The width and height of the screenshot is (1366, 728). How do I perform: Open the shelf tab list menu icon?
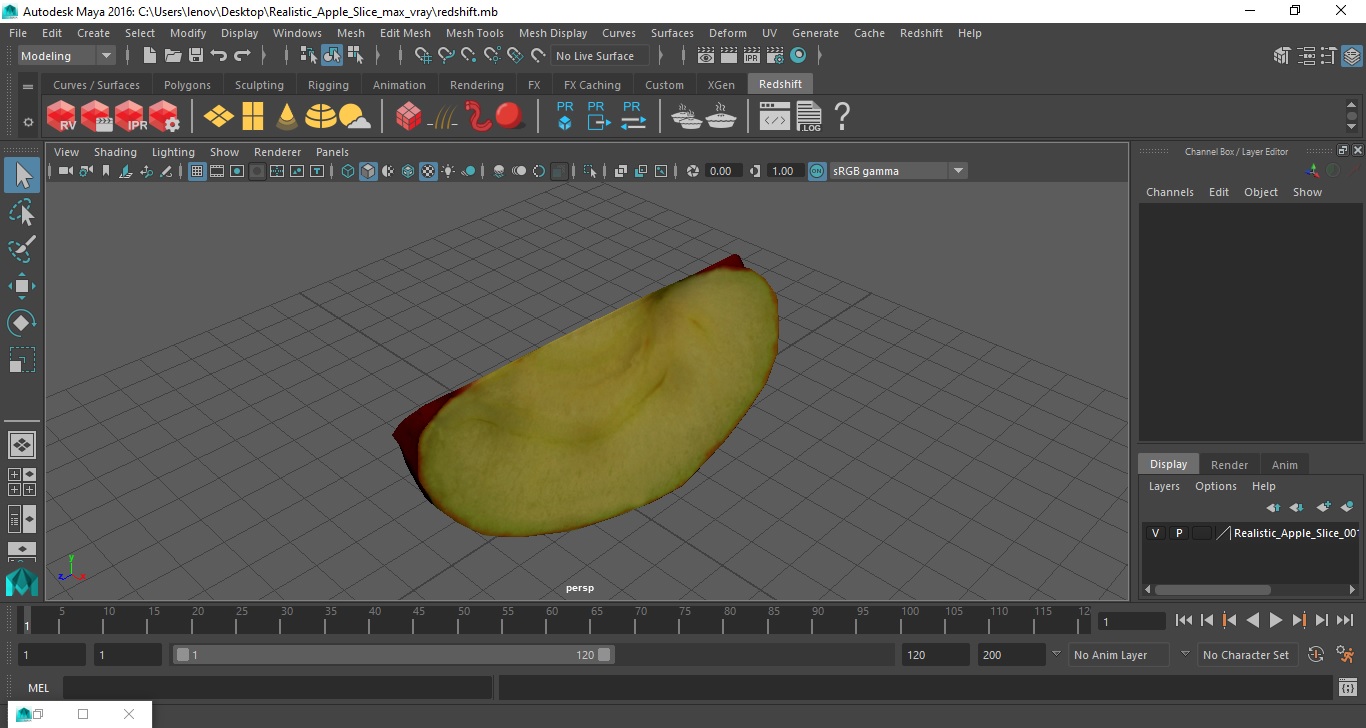28,87
